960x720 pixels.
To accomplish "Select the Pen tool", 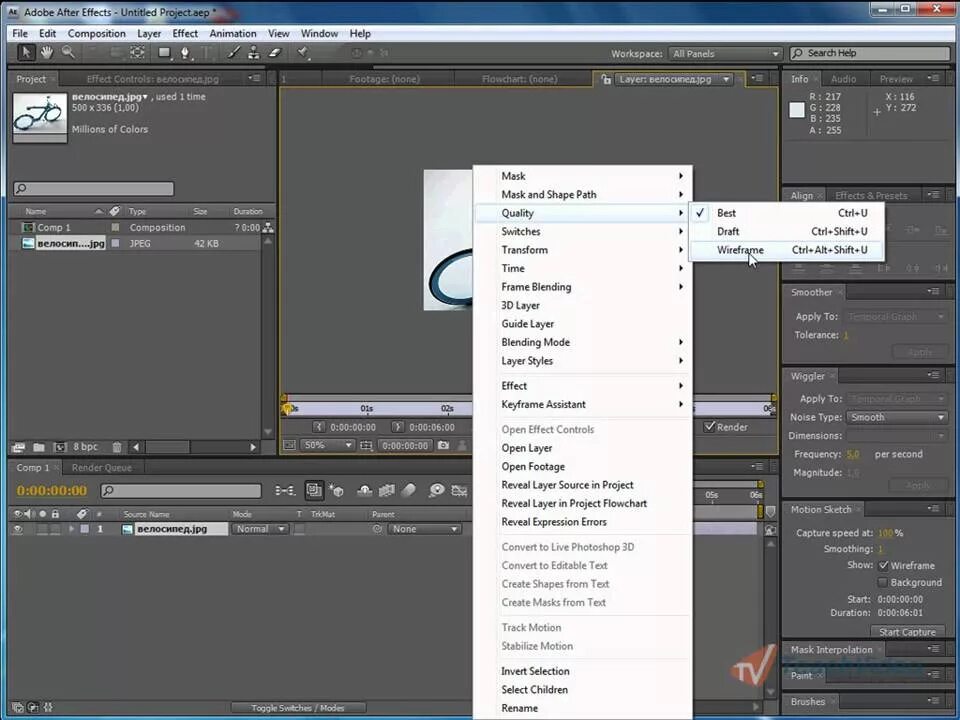I will [184, 53].
